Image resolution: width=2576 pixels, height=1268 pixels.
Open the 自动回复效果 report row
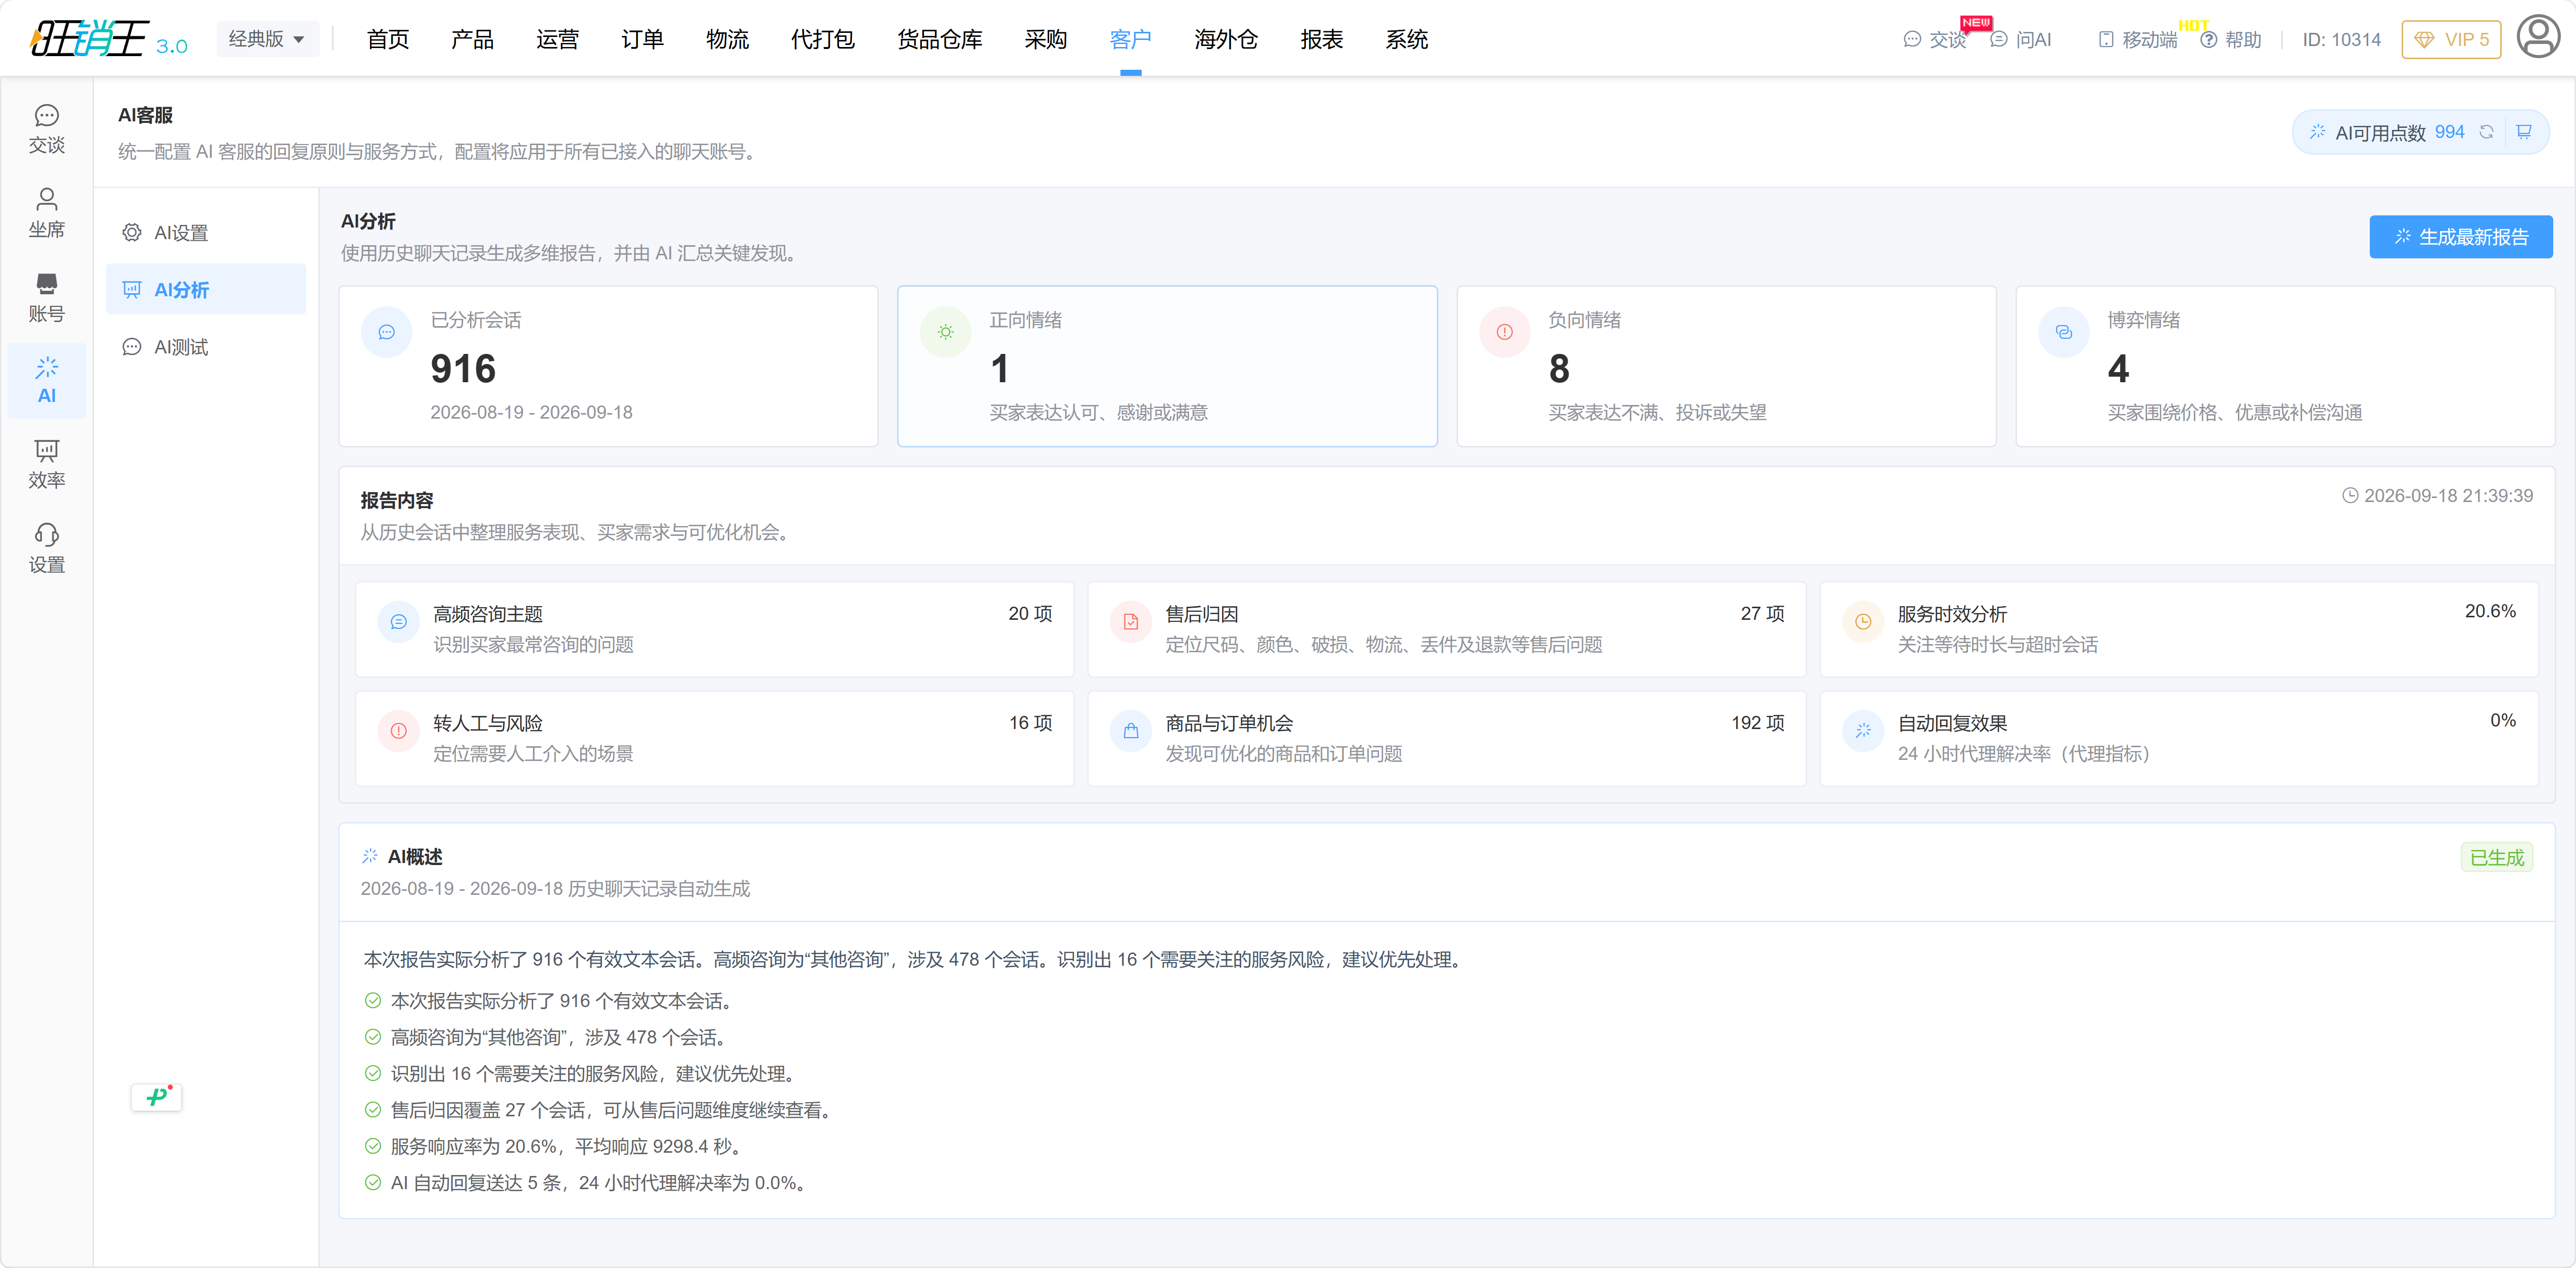(x=2179, y=738)
